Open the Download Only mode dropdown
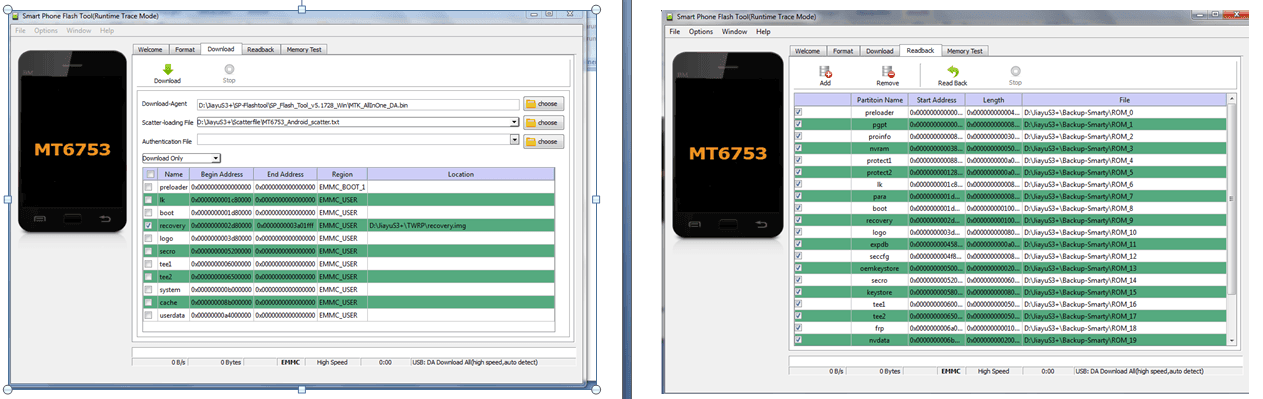The image size is (1263, 399). pyautogui.click(x=181, y=158)
